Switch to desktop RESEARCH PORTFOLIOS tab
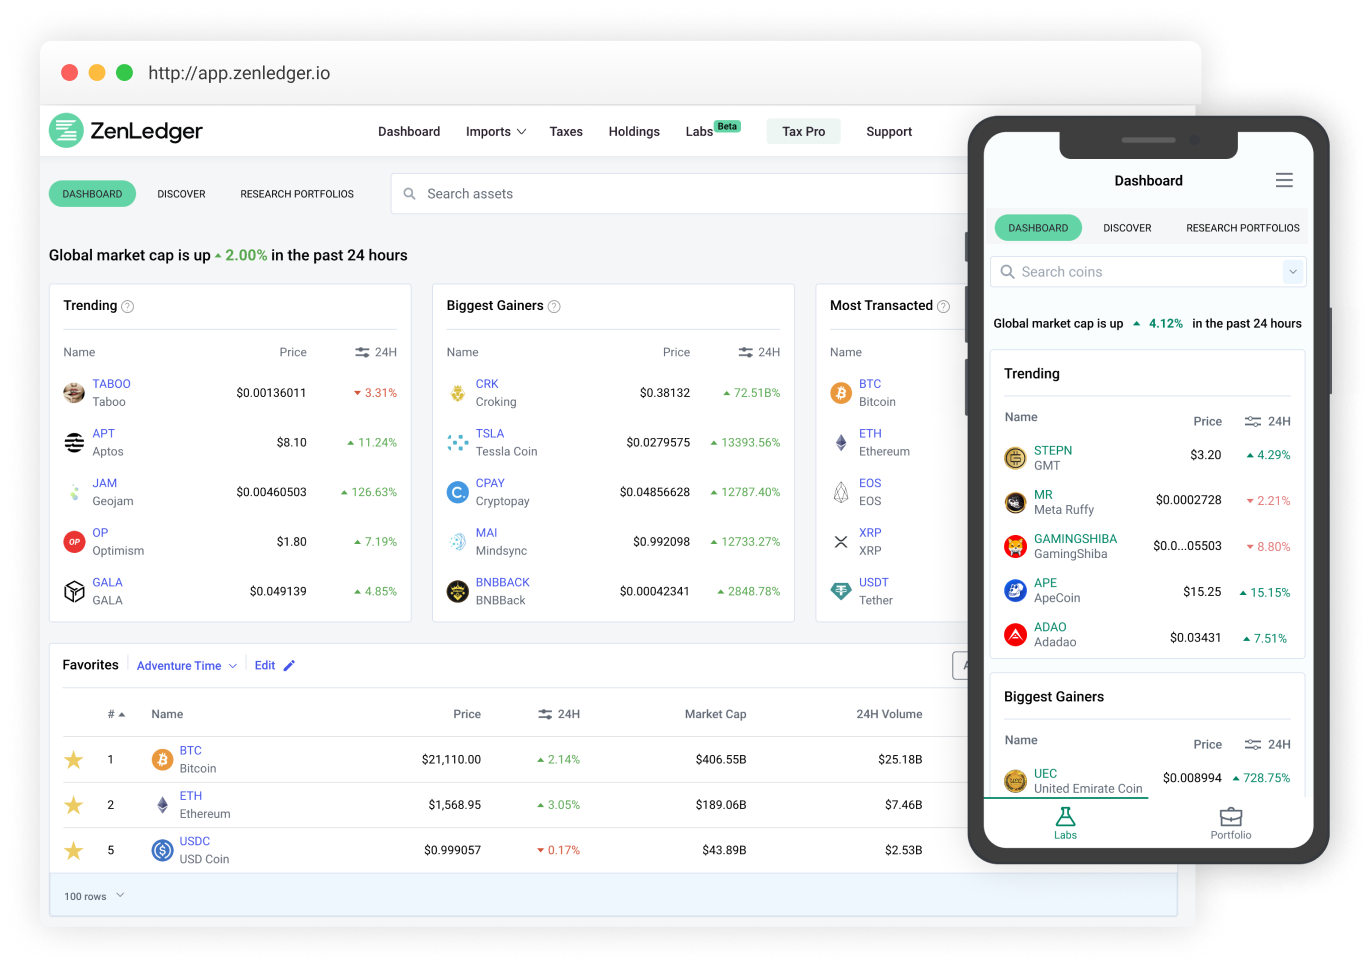 [x=297, y=194]
